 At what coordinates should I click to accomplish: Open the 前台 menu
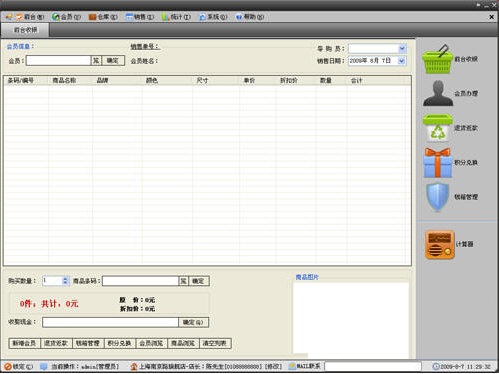(31, 17)
